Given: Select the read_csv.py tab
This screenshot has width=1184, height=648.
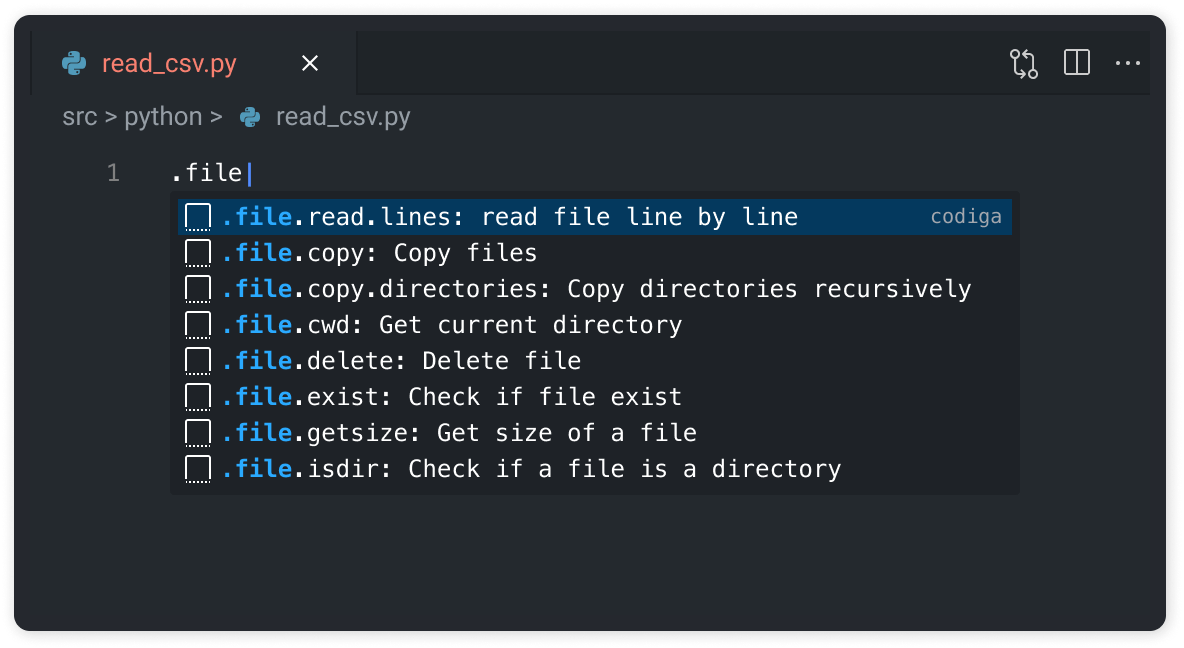Looking at the screenshot, I should tap(168, 63).
